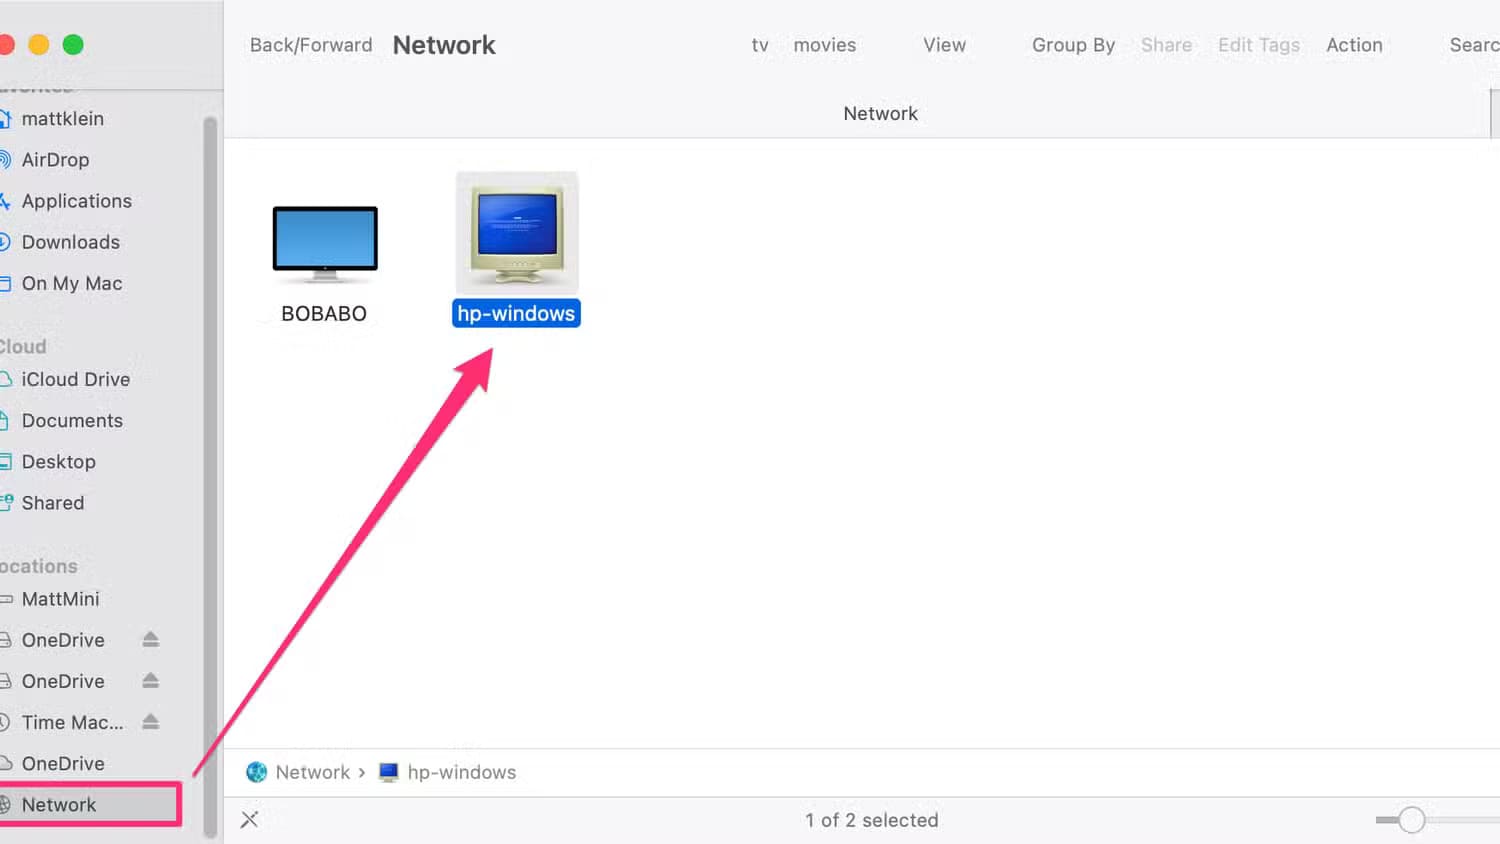Open iCloud Drive in sidebar
This screenshot has height=844, width=1500.
(x=75, y=379)
